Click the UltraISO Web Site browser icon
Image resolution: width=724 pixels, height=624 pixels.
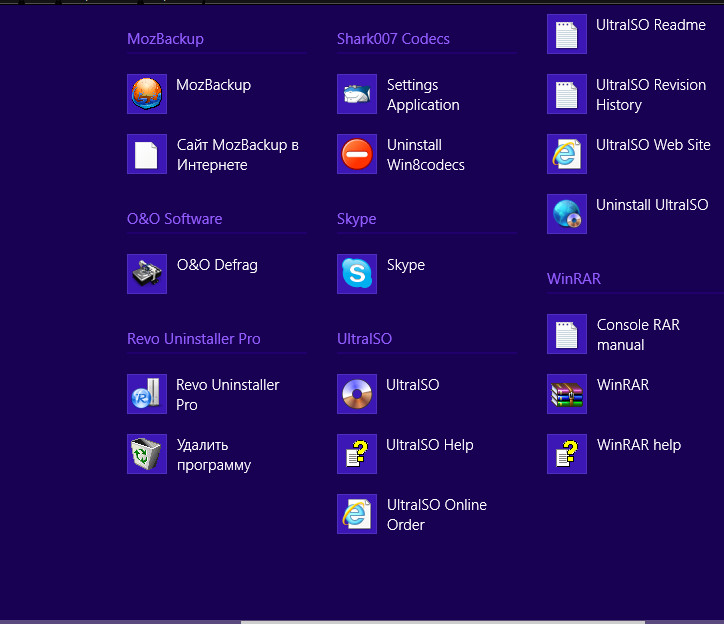coord(567,154)
